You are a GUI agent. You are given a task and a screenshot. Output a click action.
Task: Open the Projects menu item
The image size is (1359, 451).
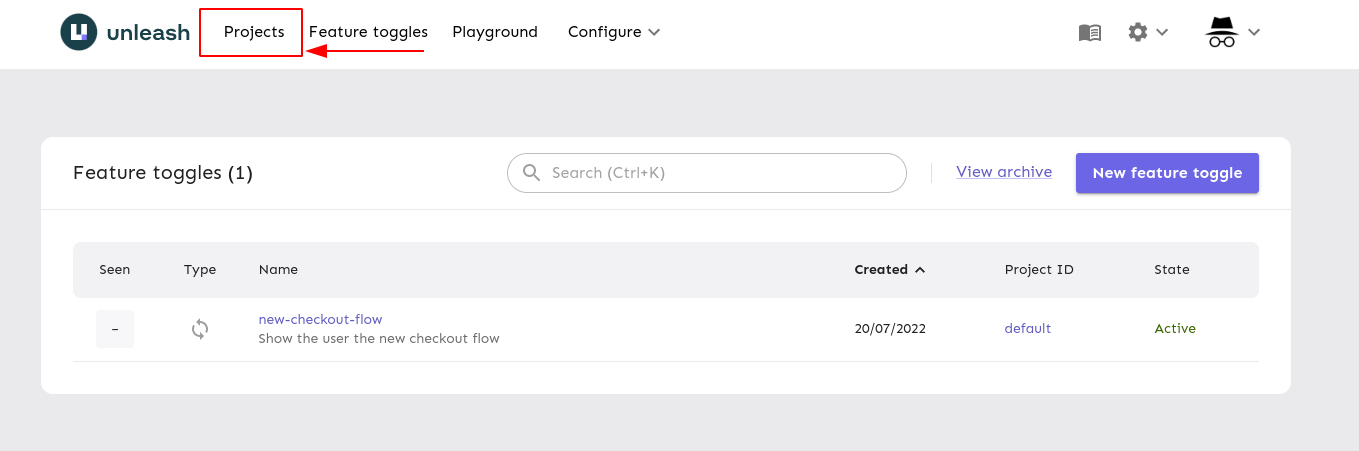click(254, 32)
